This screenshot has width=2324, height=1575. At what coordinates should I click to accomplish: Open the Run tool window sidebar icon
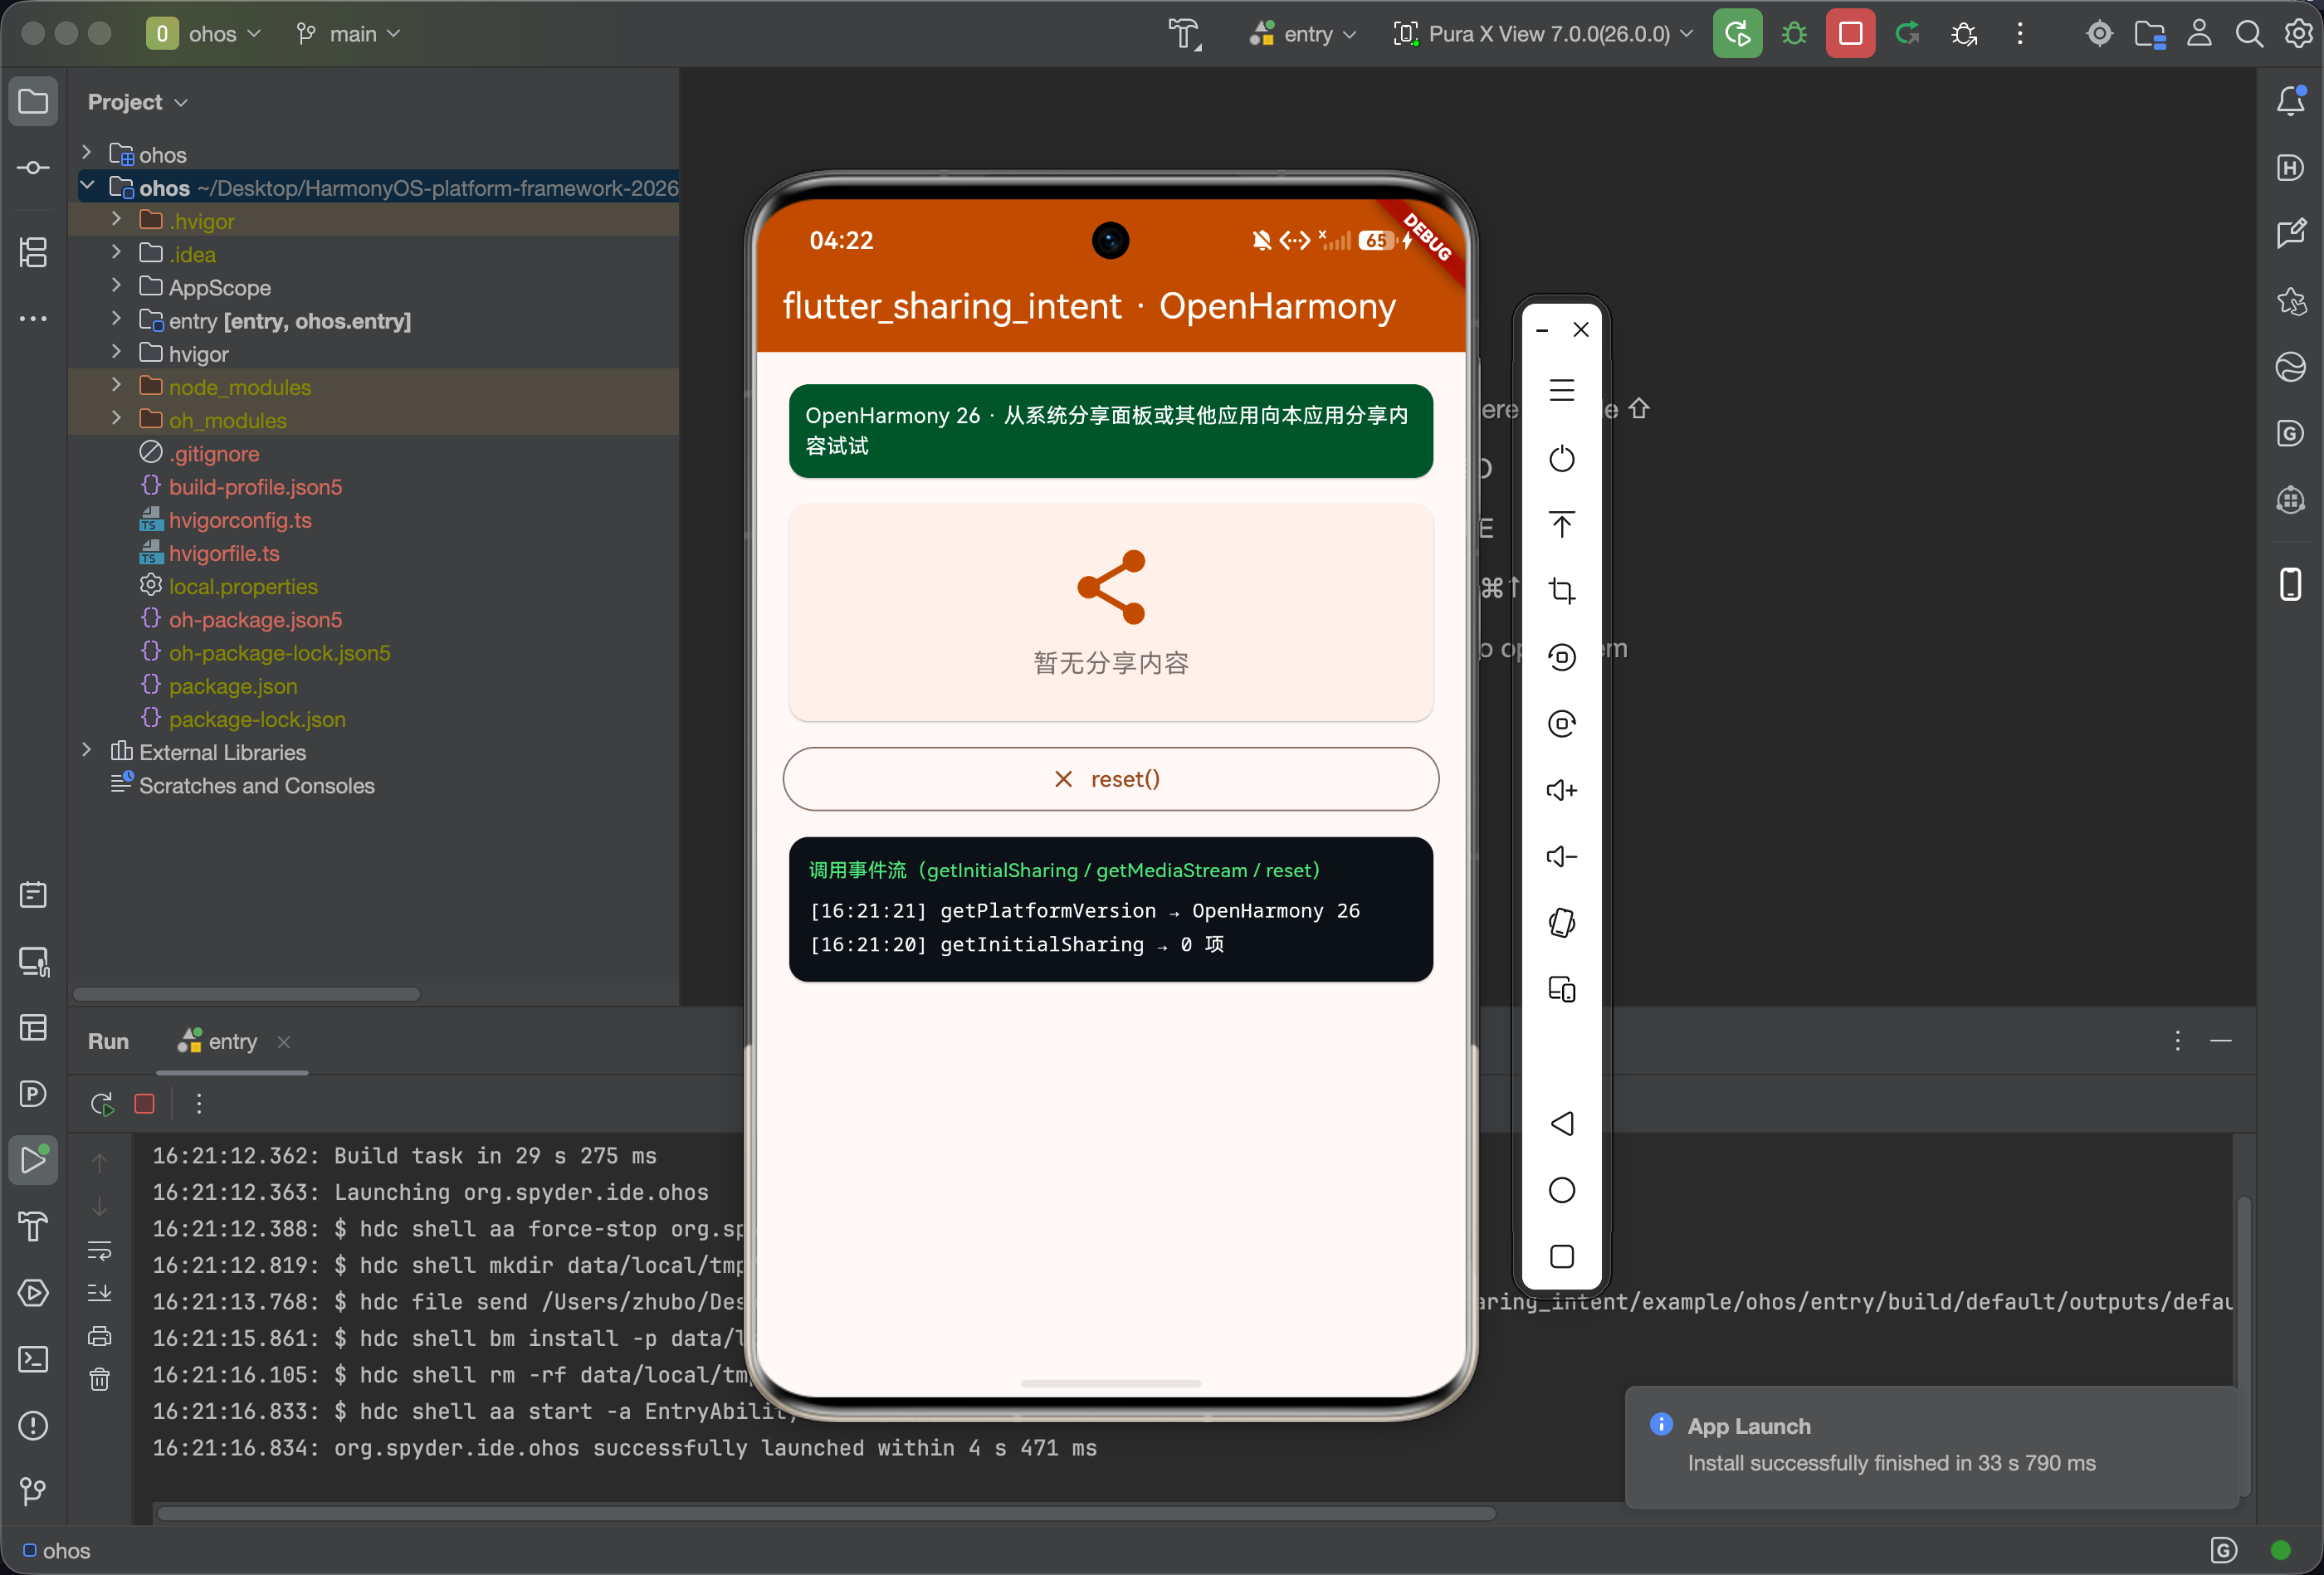point(33,1160)
